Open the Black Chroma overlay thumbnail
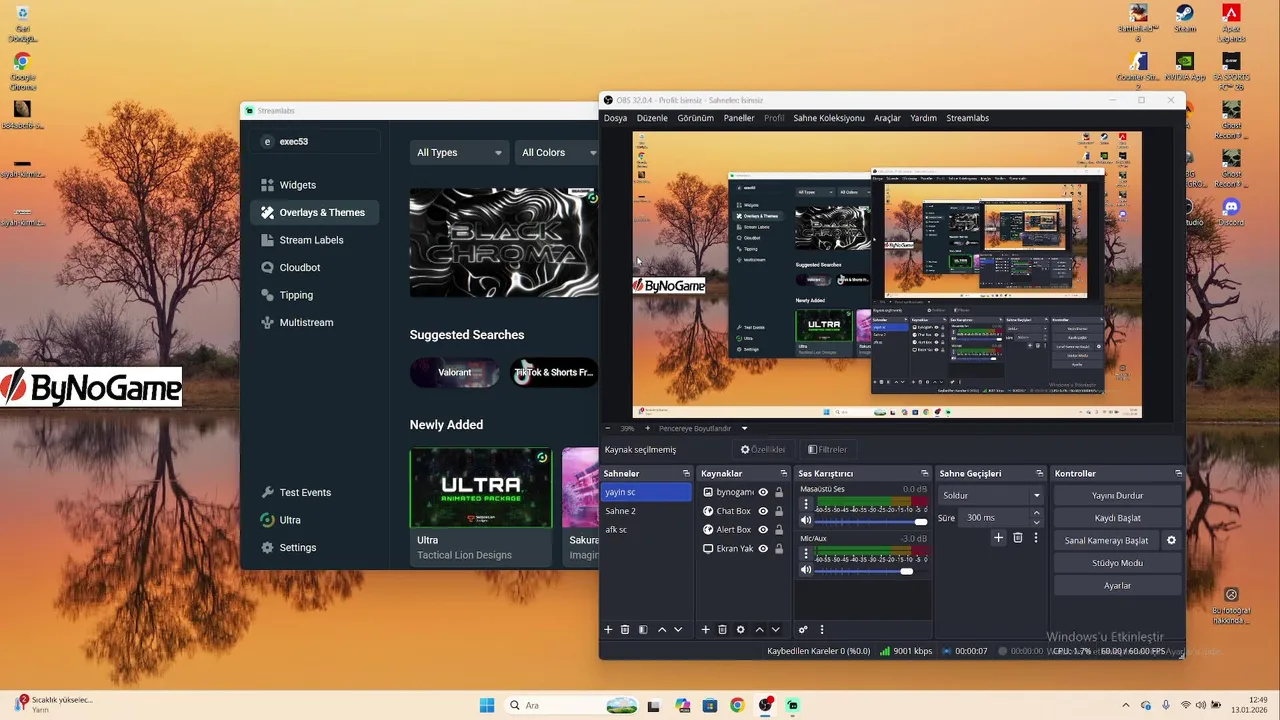The image size is (1280, 720). click(x=504, y=242)
